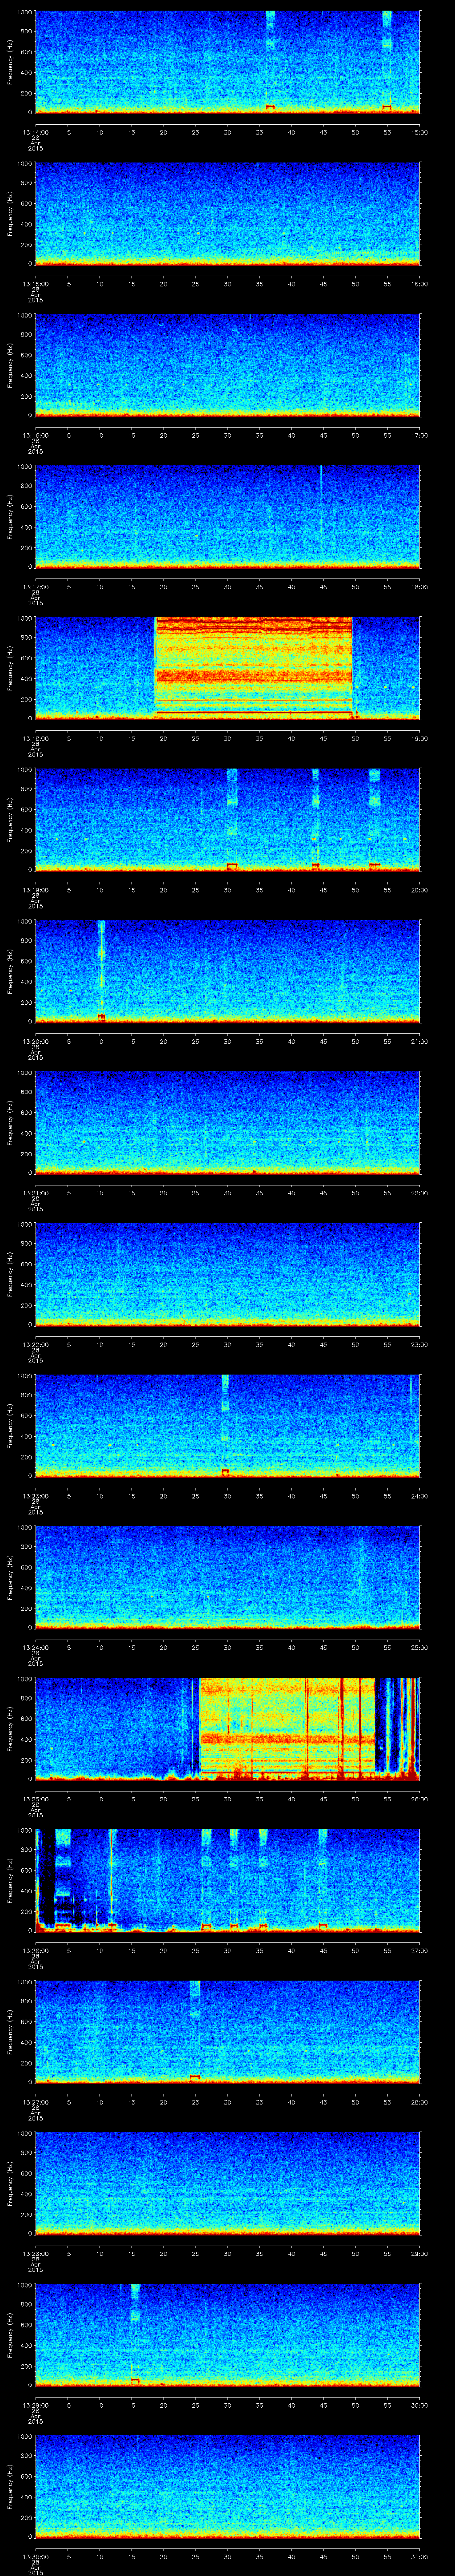Open the 13:16:00 spectrogram panel
The image size is (455, 2576).
coord(227,365)
